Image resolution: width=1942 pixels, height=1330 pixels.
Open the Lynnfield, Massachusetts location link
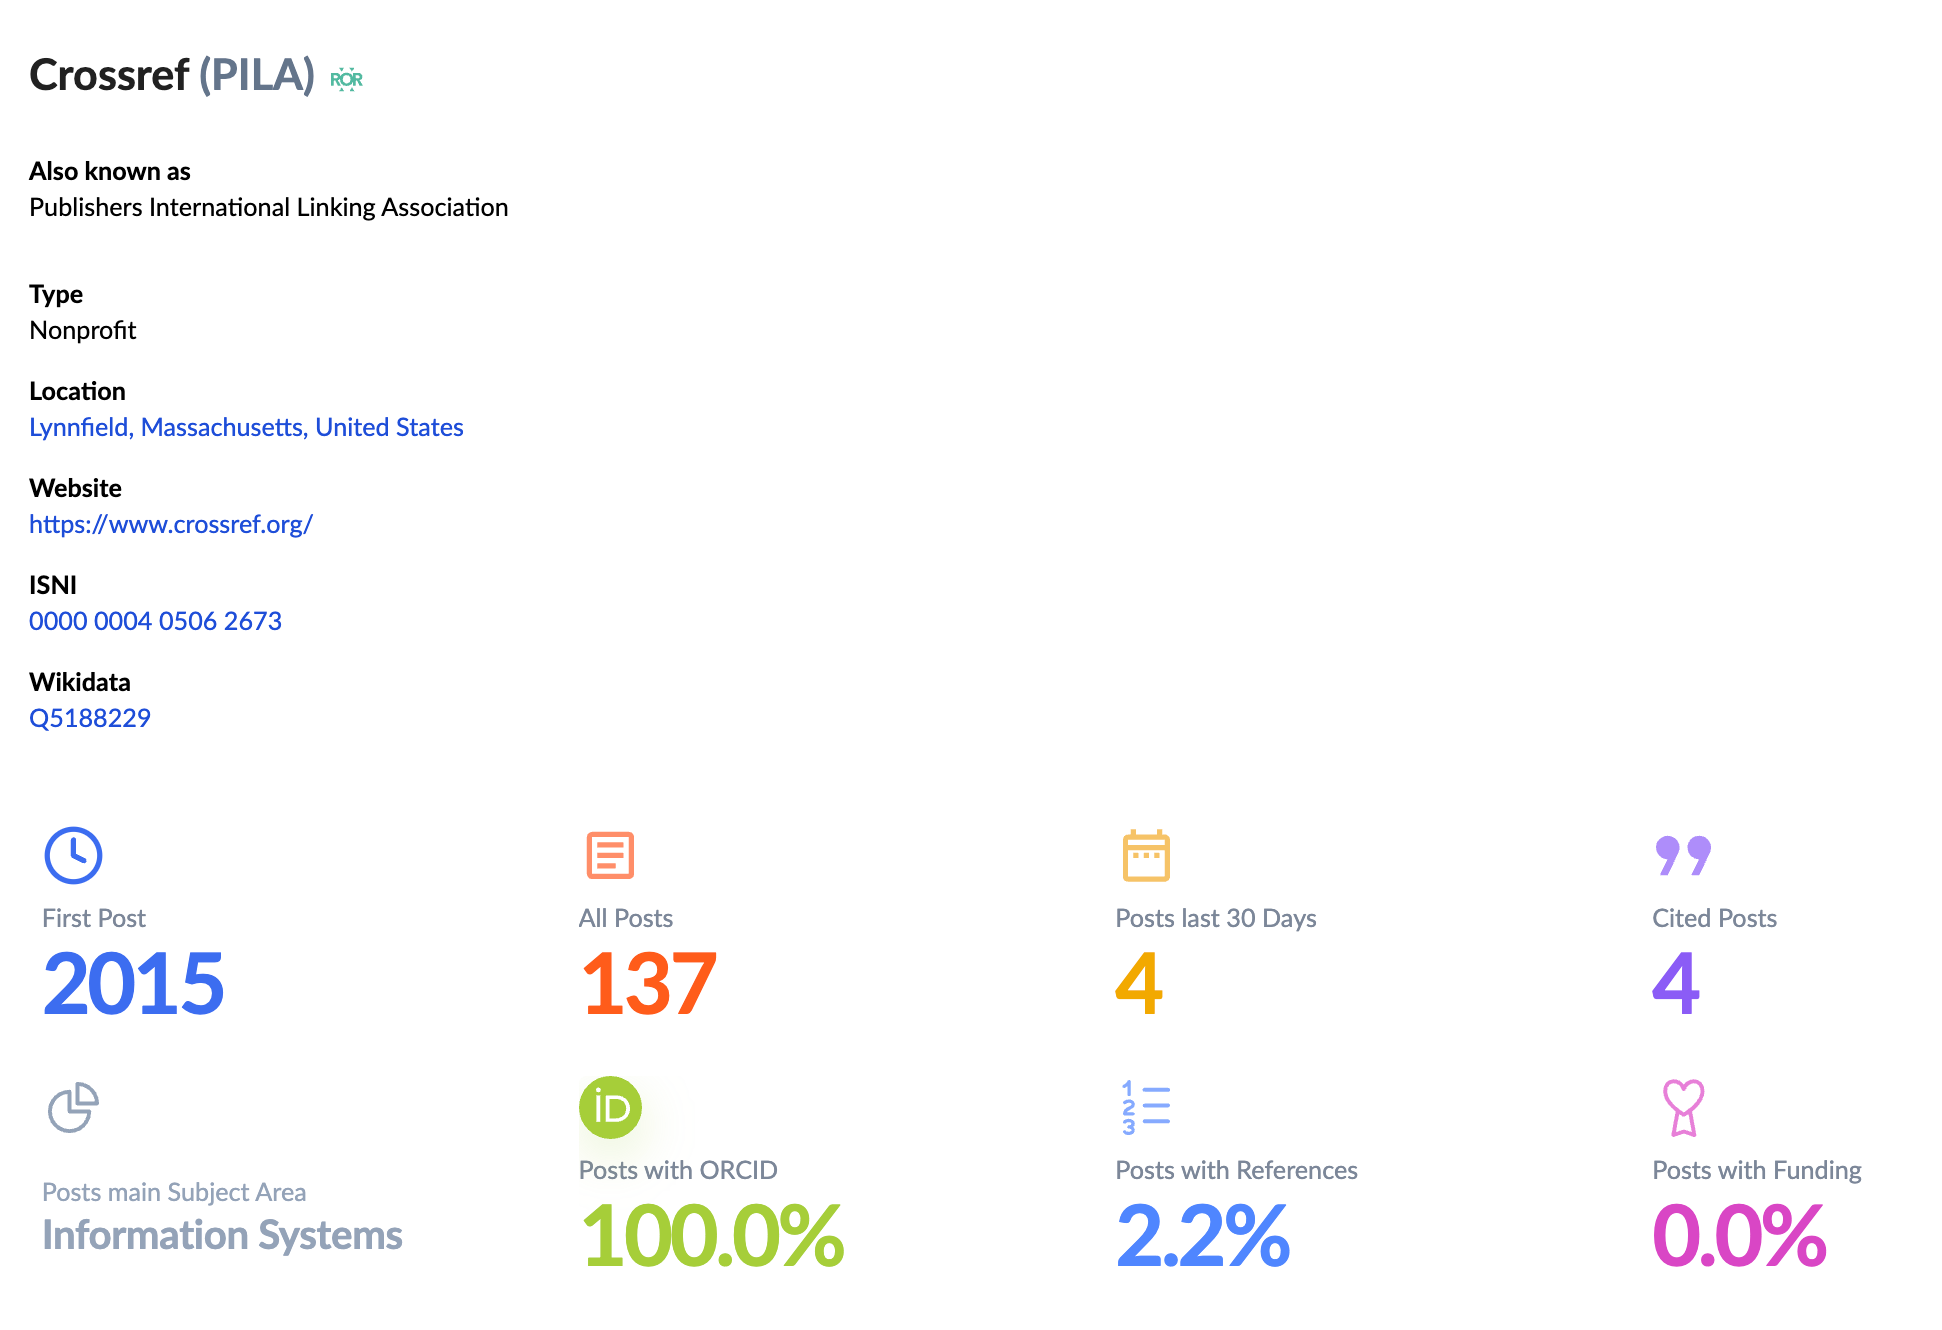click(246, 427)
